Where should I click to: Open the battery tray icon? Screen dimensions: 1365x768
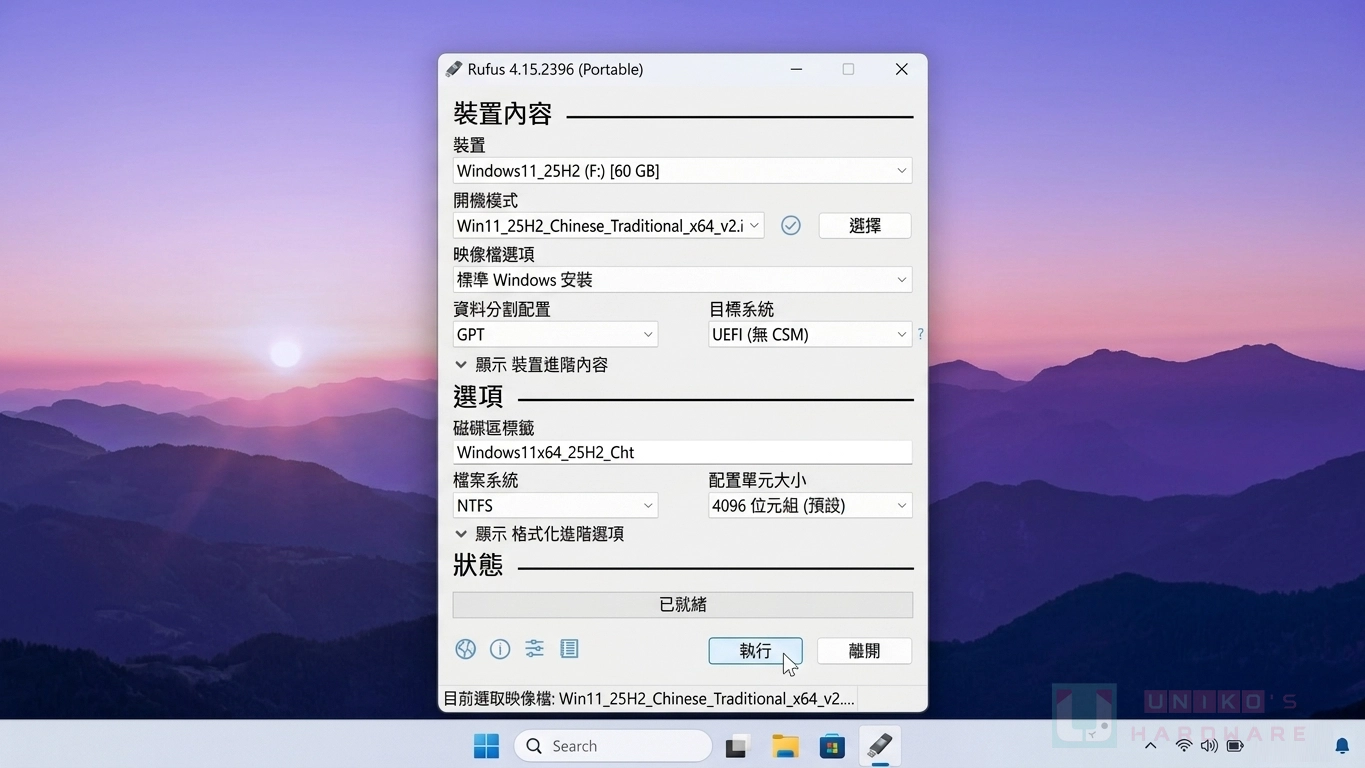(x=1235, y=746)
